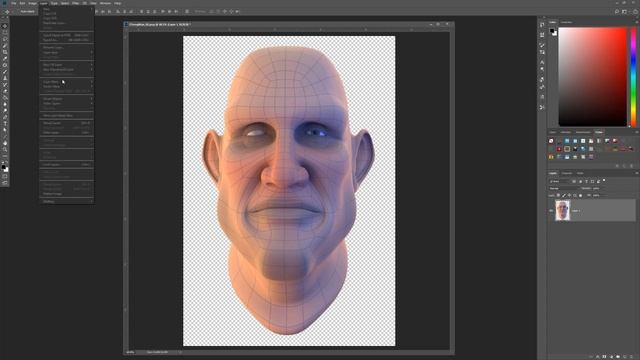The height and width of the screenshot is (360, 640).
Task: Select the Horizontal Type tool
Action: point(5,124)
